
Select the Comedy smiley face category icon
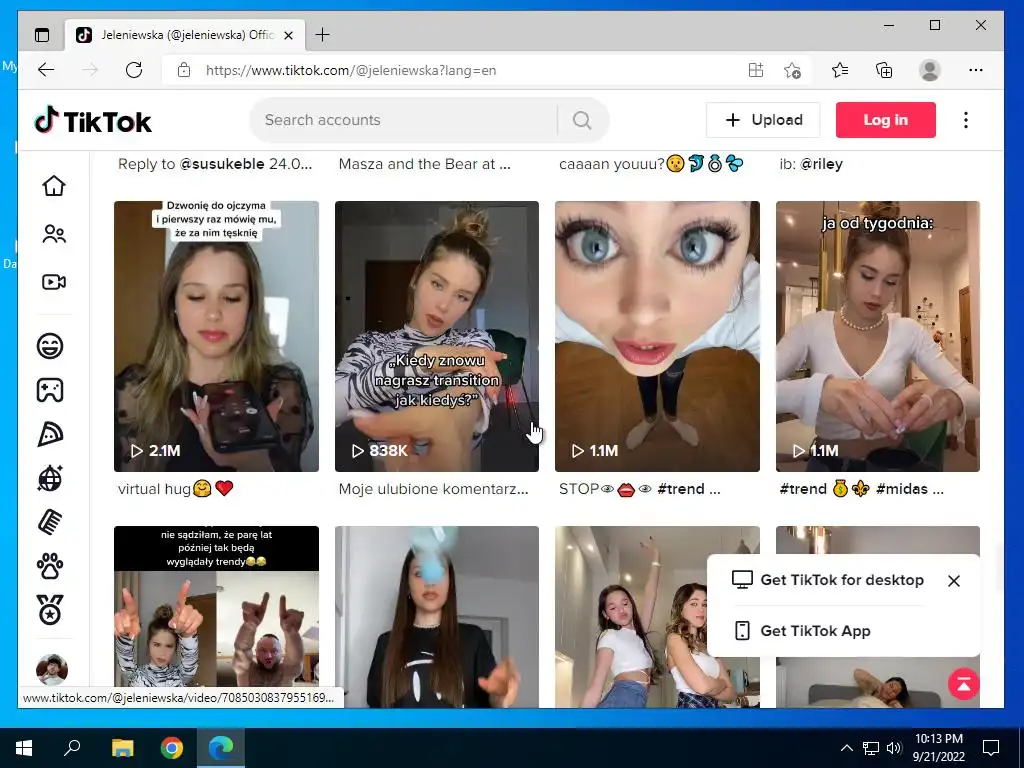pyautogui.click(x=50, y=345)
